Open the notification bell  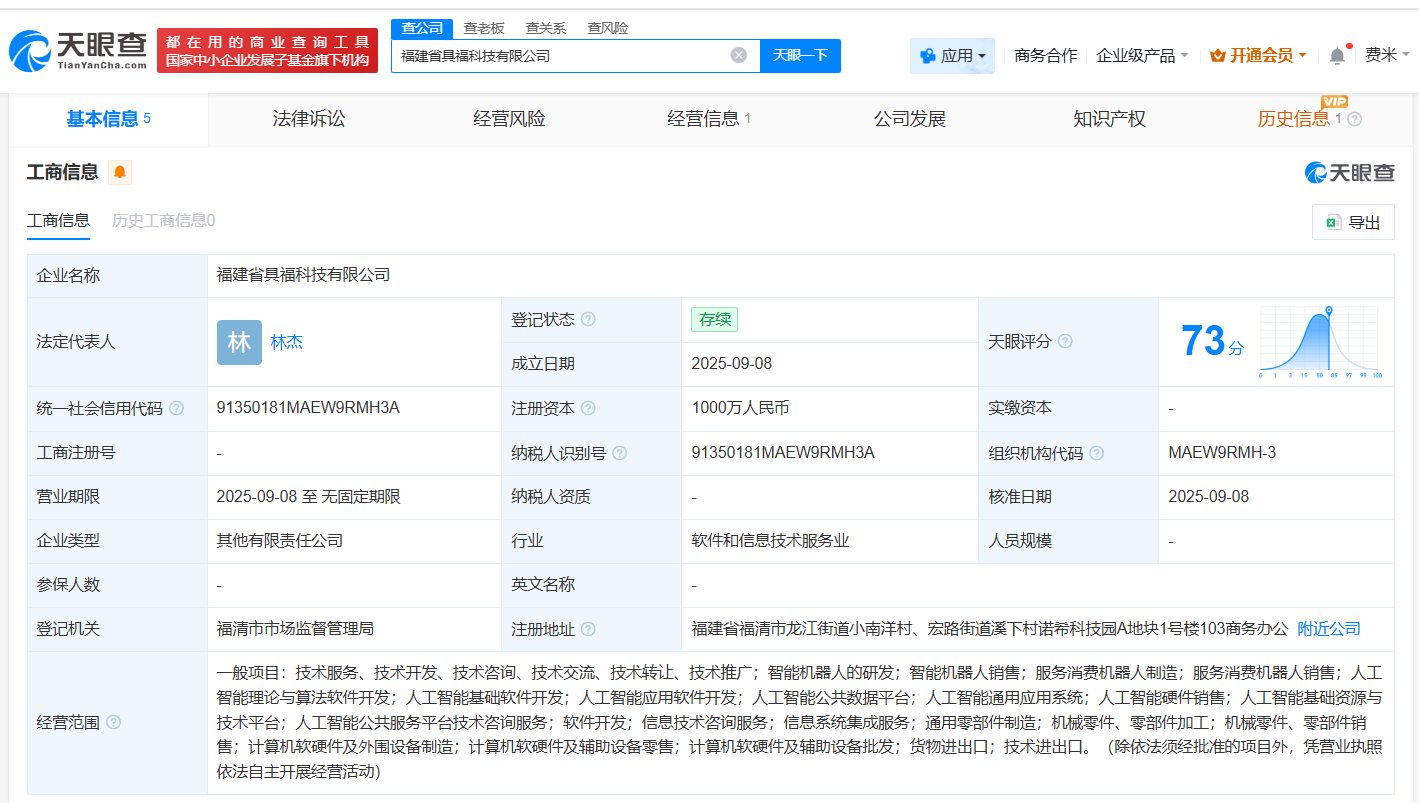(1335, 55)
